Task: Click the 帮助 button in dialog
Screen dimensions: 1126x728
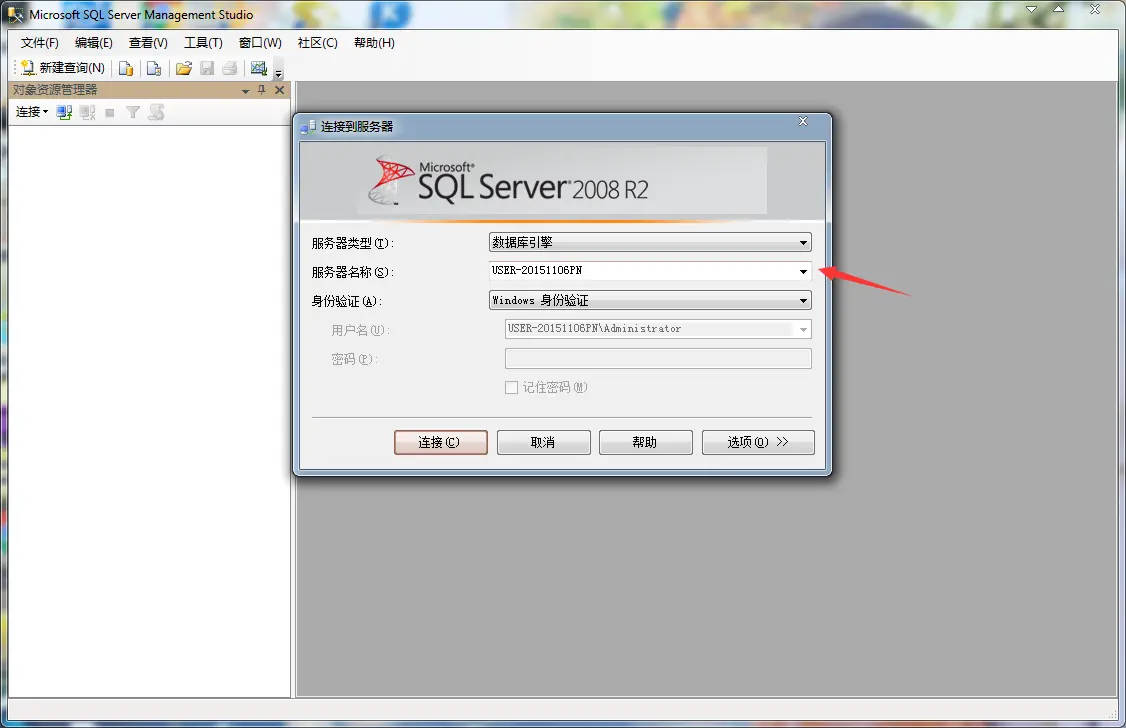Action: [645, 442]
